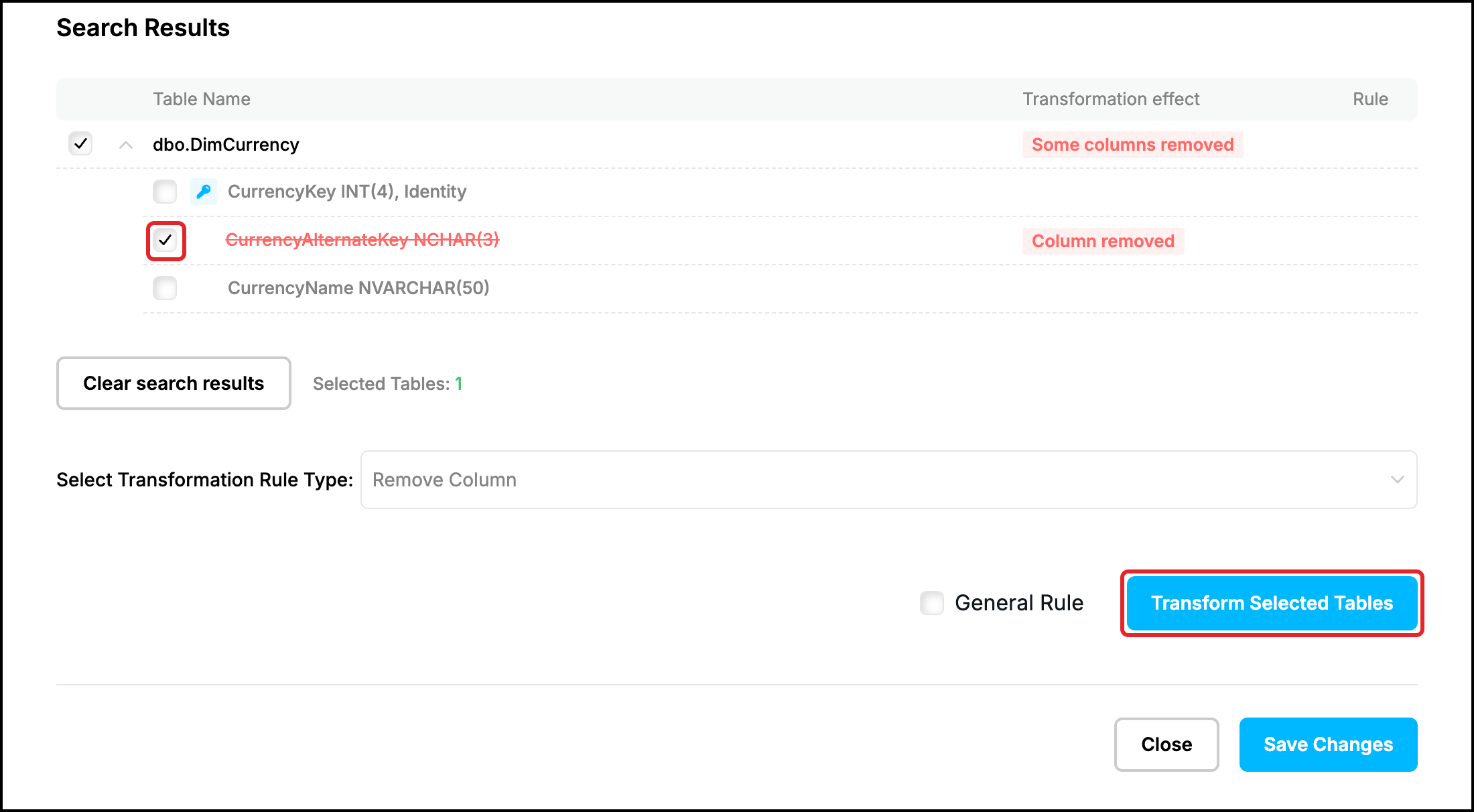Click the Column removed badge
1474x812 pixels.
[x=1103, y=241]
